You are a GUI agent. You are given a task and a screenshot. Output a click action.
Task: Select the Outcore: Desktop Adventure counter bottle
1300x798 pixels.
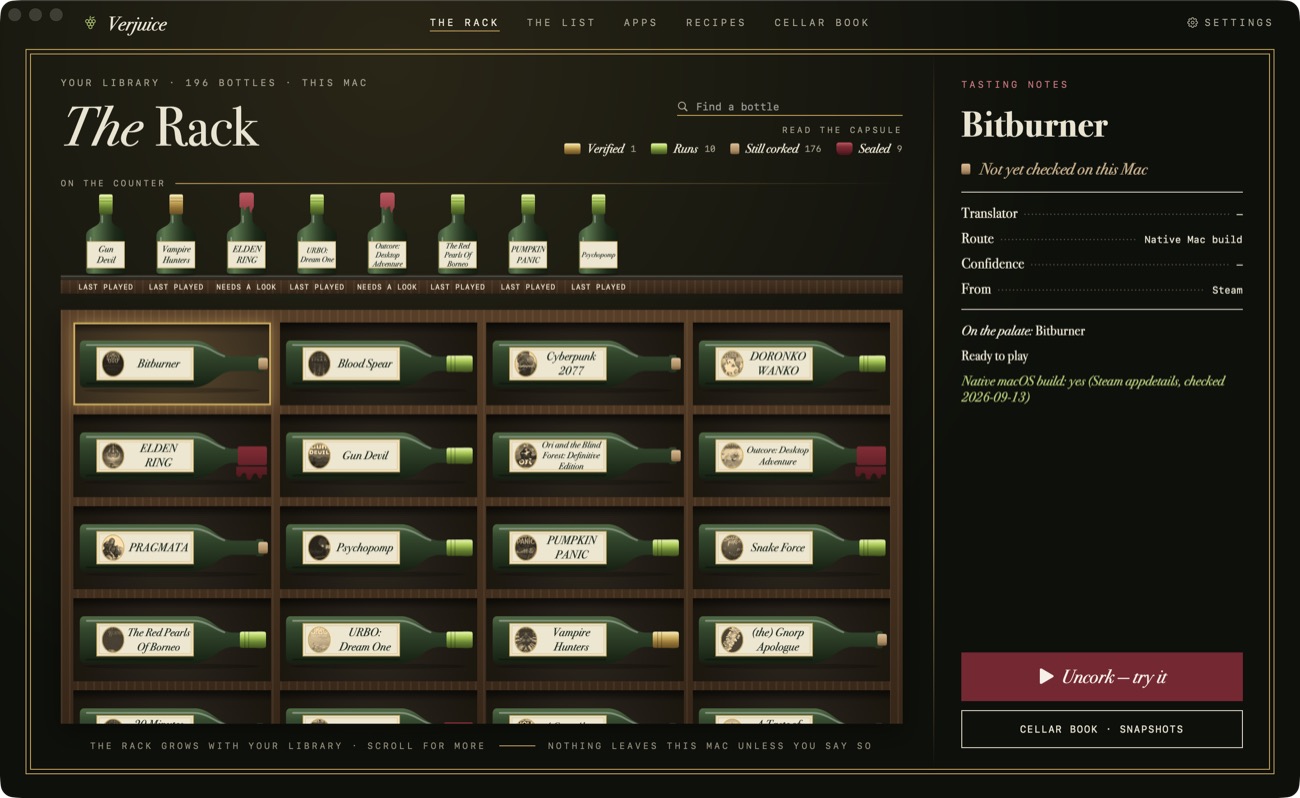[x=387, y=233]
